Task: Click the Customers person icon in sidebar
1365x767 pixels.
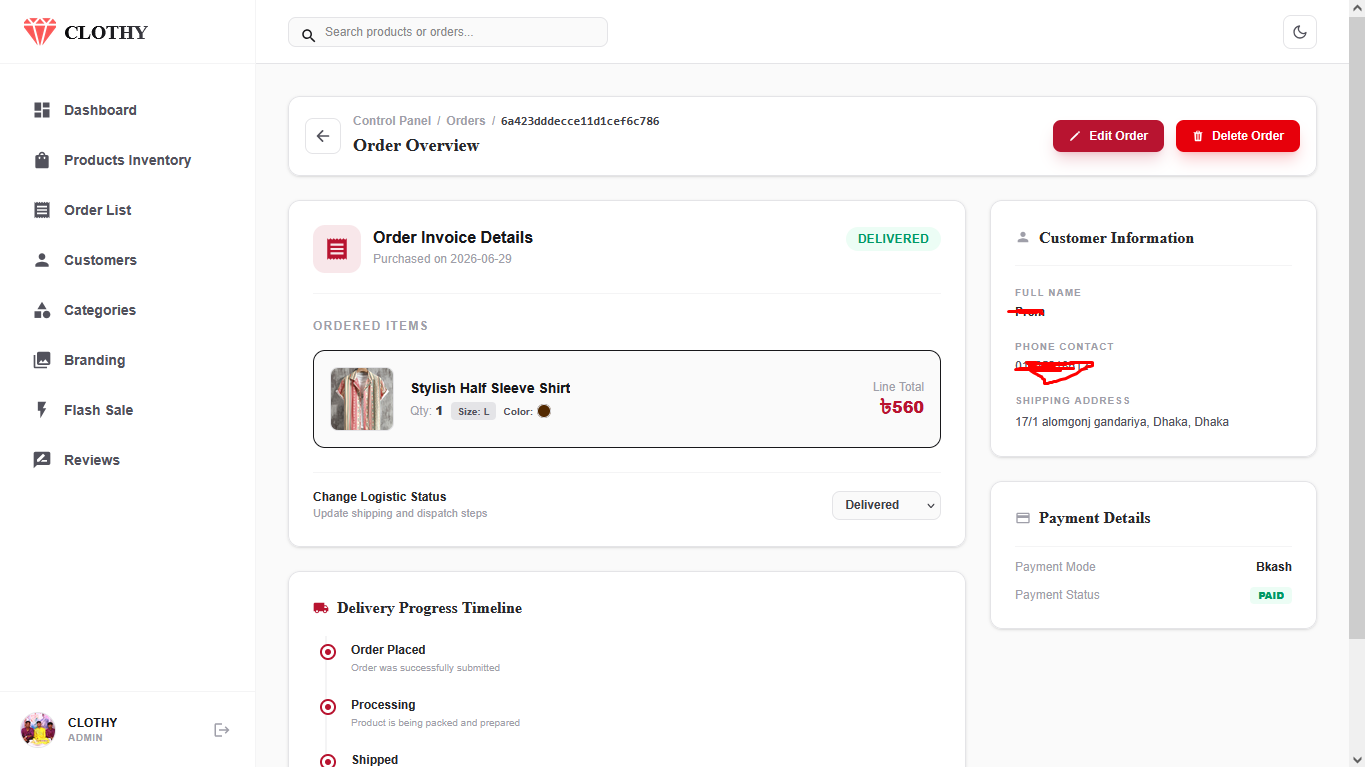Action: pos(42,260)
